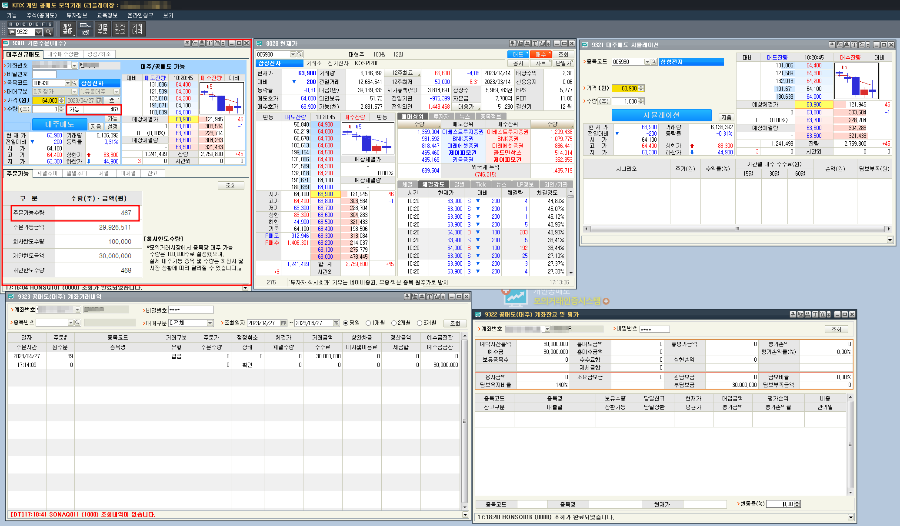The width and height of the screenshot is (900, 526).
Task: Open calendar icon of start date in 계좌거래내역 window
Action: pos(285,323)
